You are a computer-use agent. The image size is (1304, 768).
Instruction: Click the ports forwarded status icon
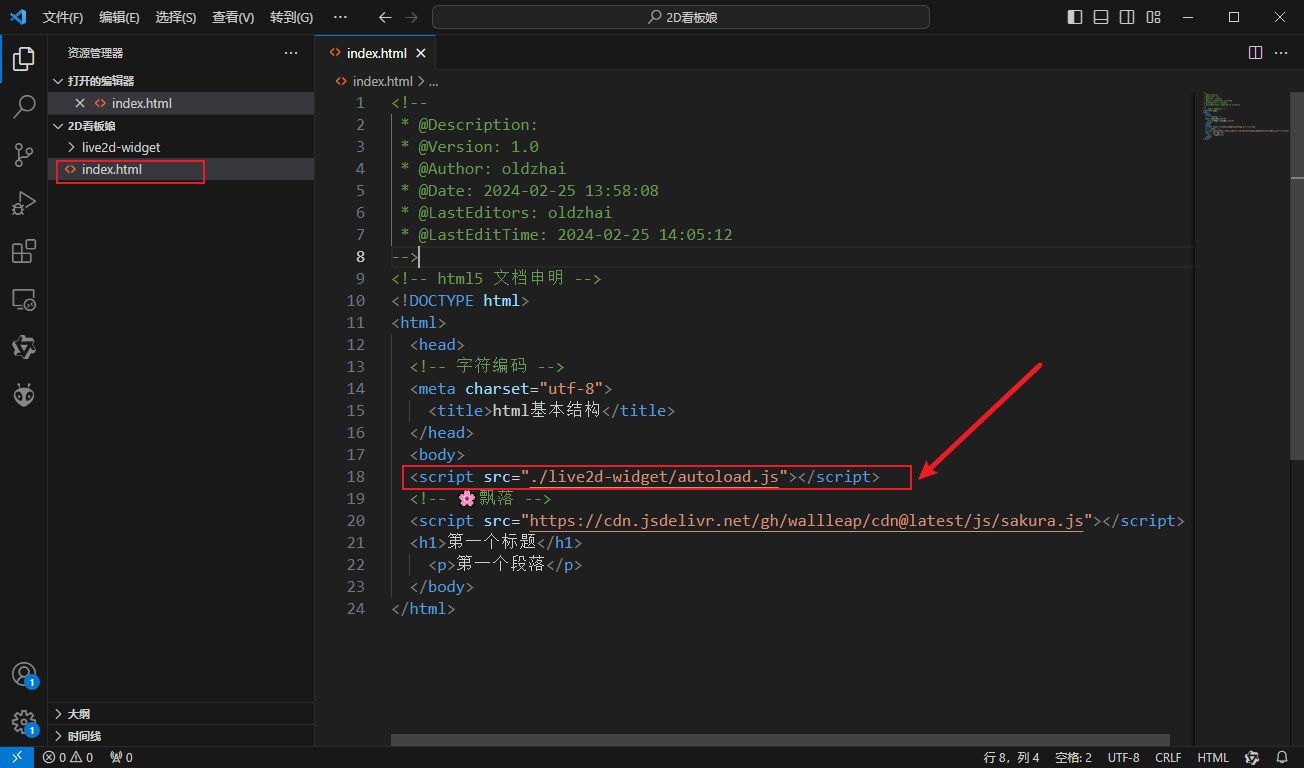point(120,757)
